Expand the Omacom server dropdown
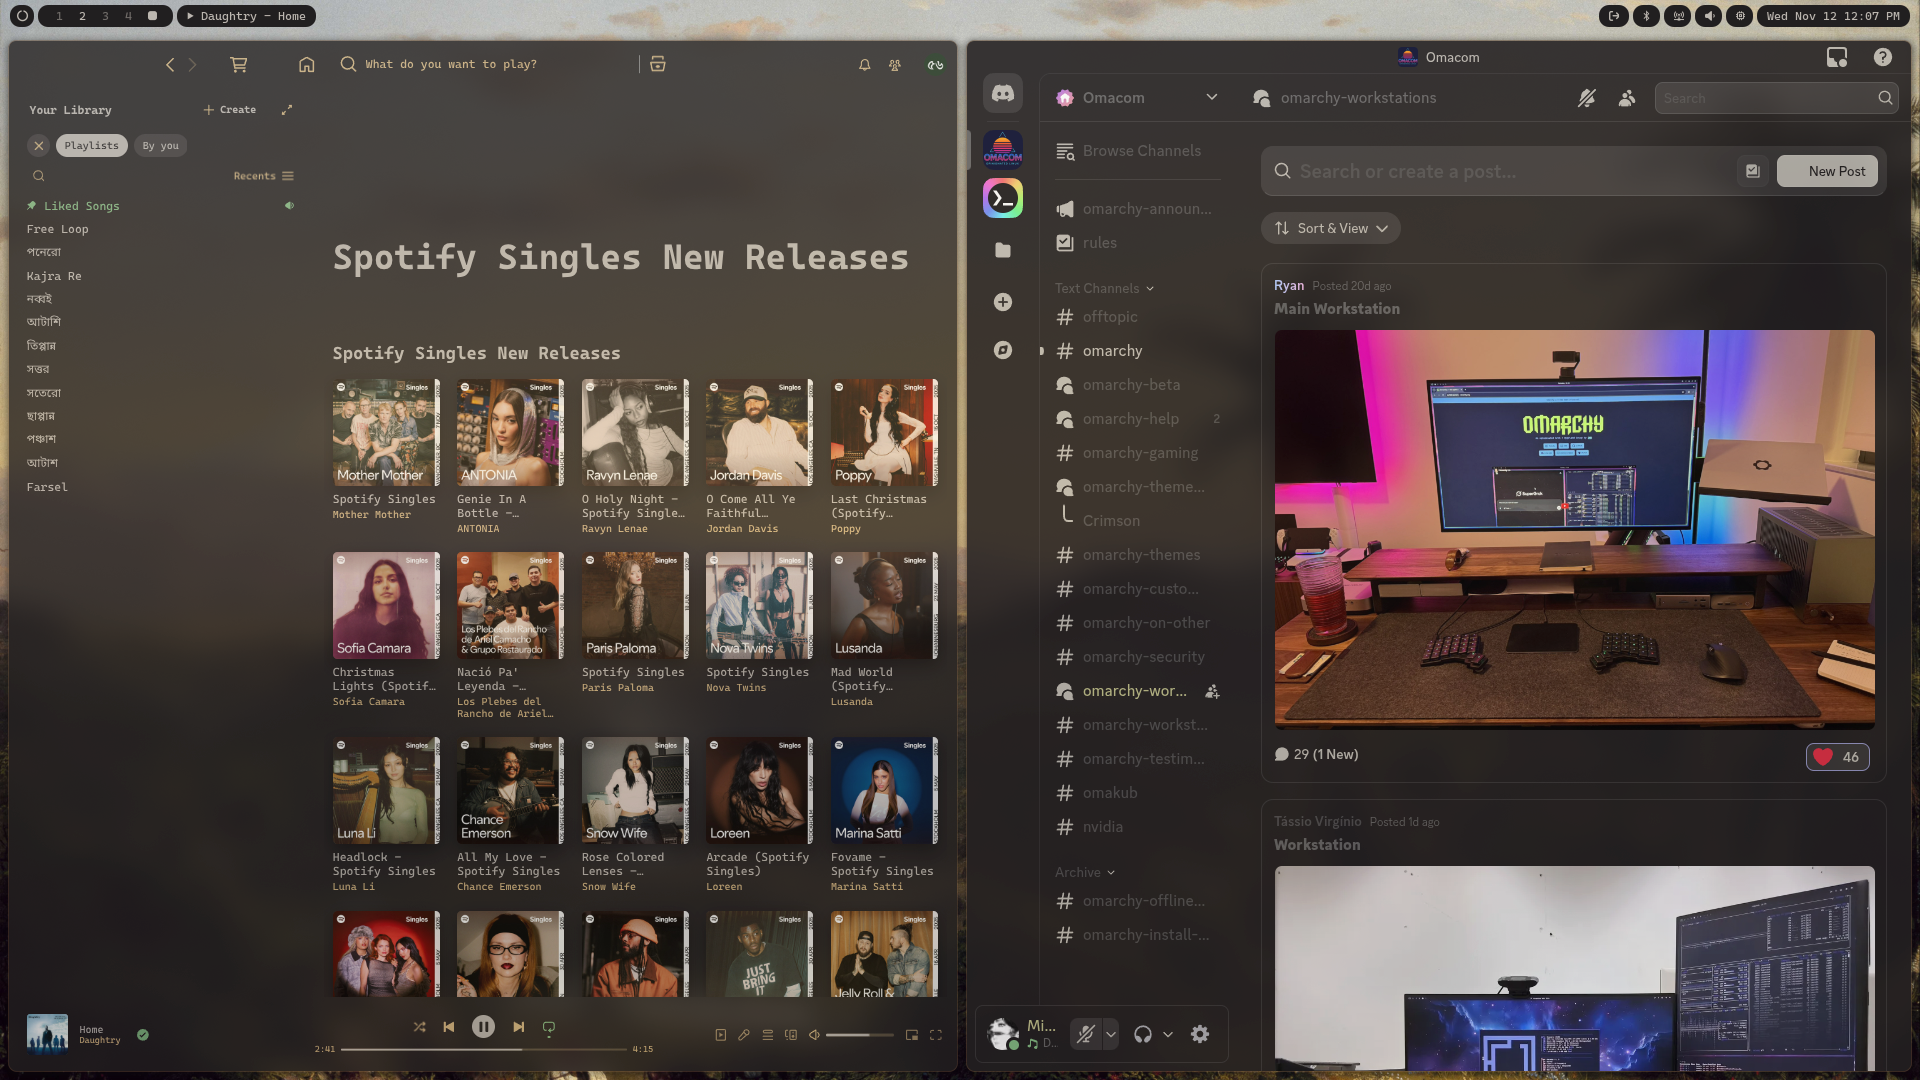 [1211, 97]
